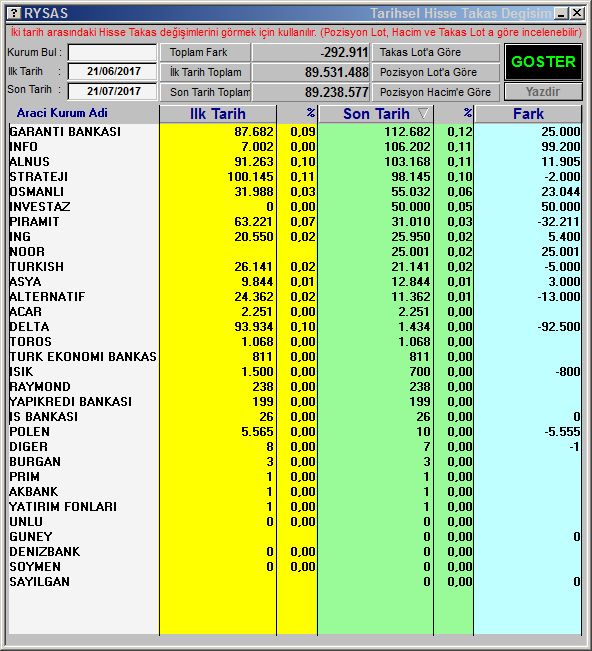Screen dimensions: 592x651
Task: Click GARANTI's Son Tarih value 112.682
Action: coord(408,132)
